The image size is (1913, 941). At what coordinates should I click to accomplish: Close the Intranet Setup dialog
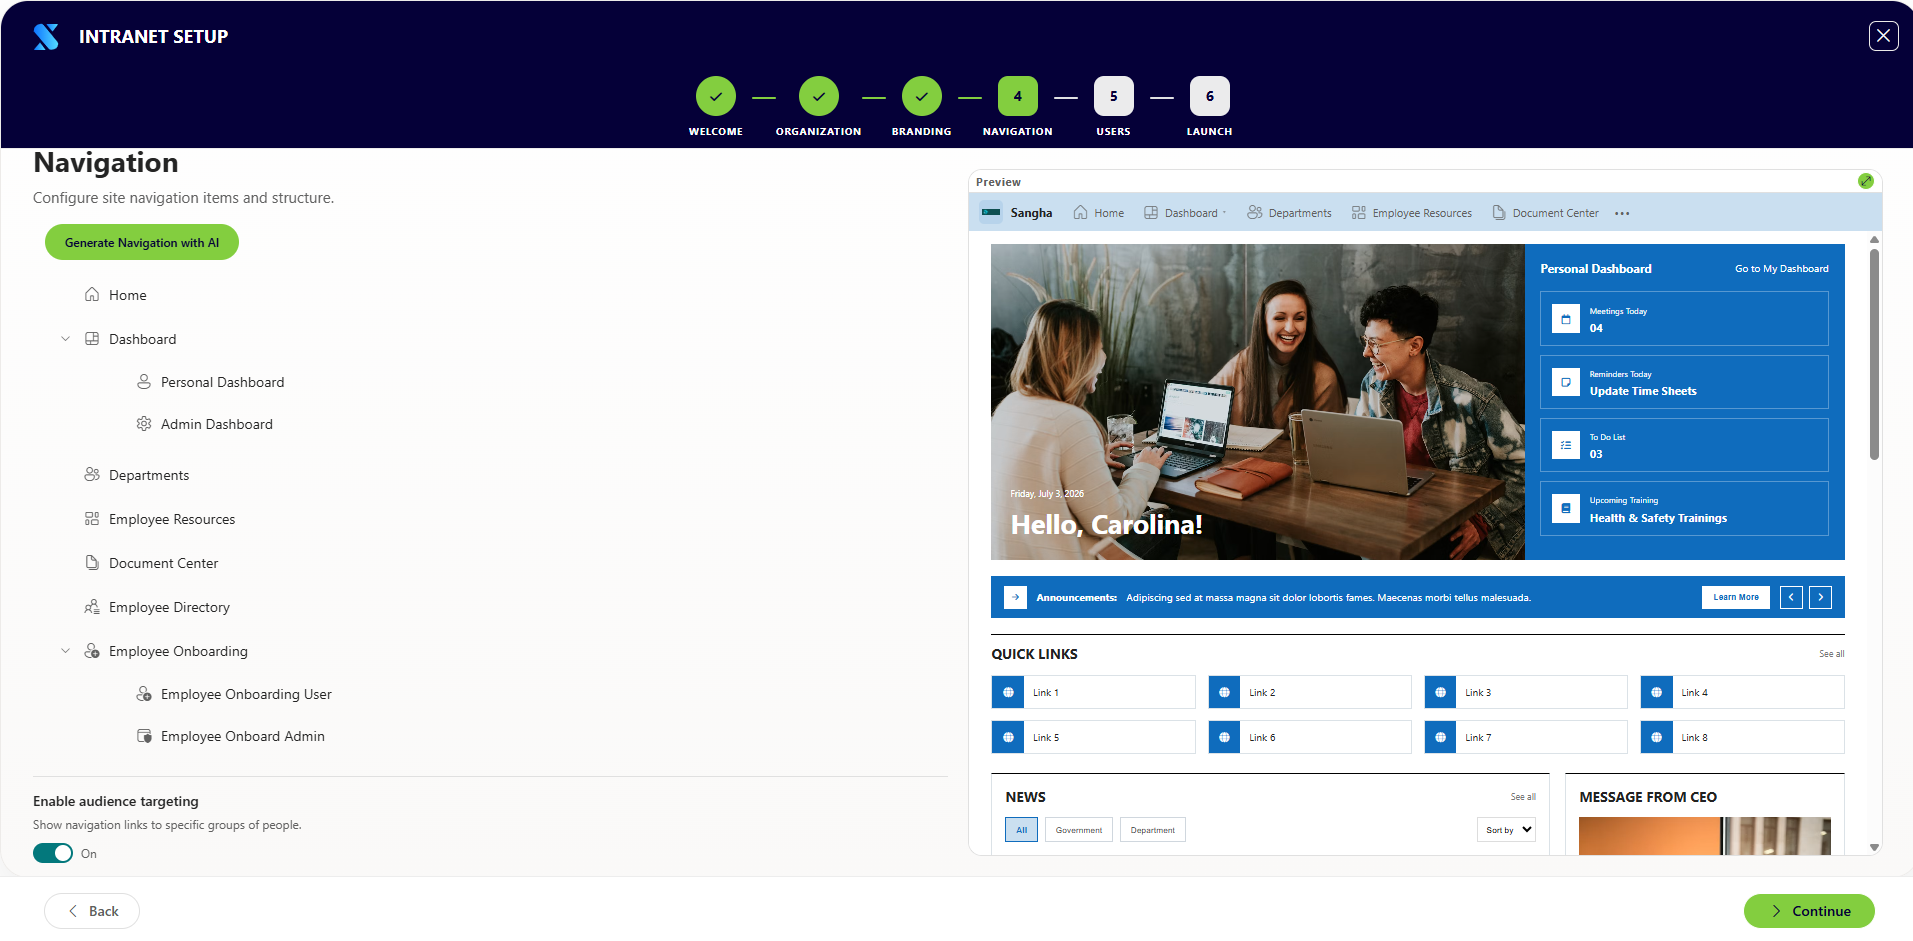1884,36
